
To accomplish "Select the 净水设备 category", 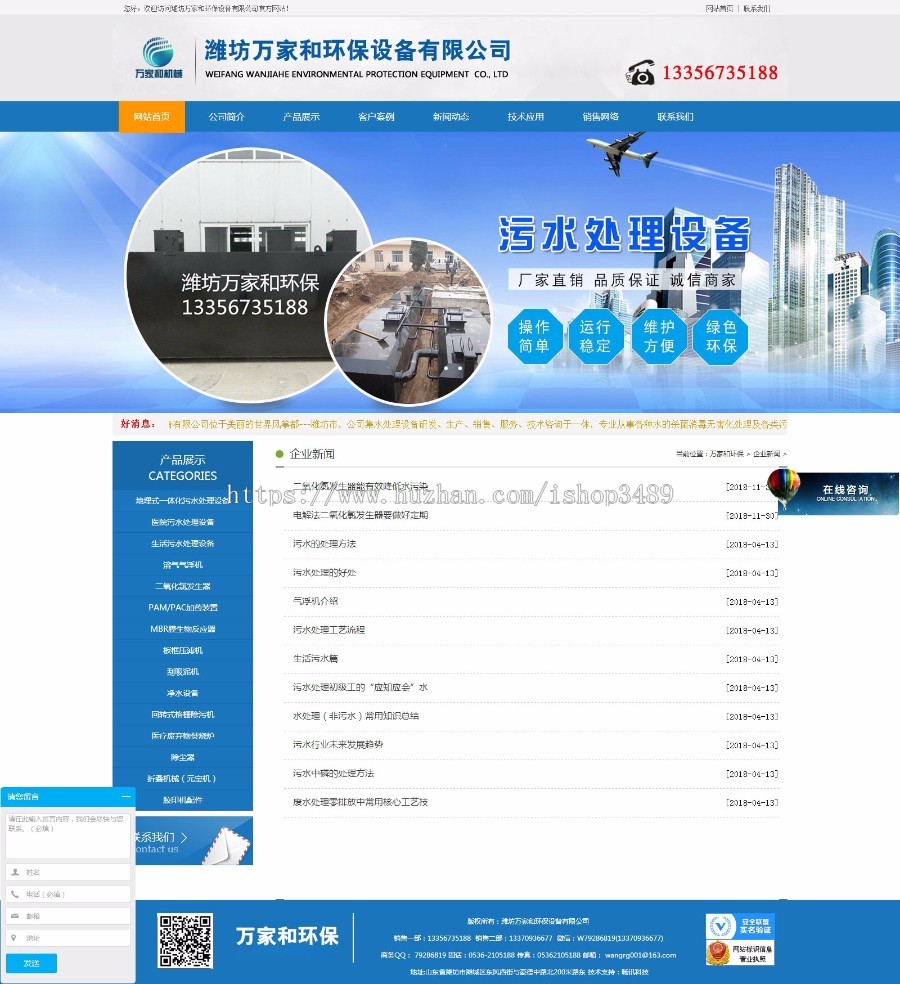I will tap(183, 693).
